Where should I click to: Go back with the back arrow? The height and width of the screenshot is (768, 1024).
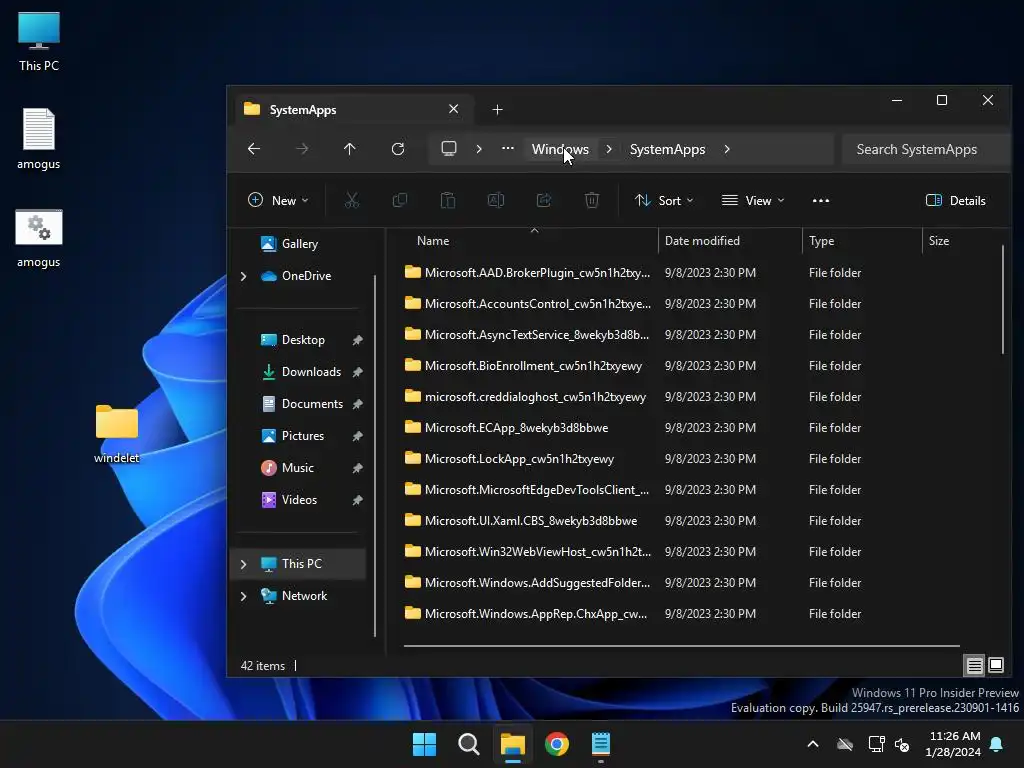[254, 149]
